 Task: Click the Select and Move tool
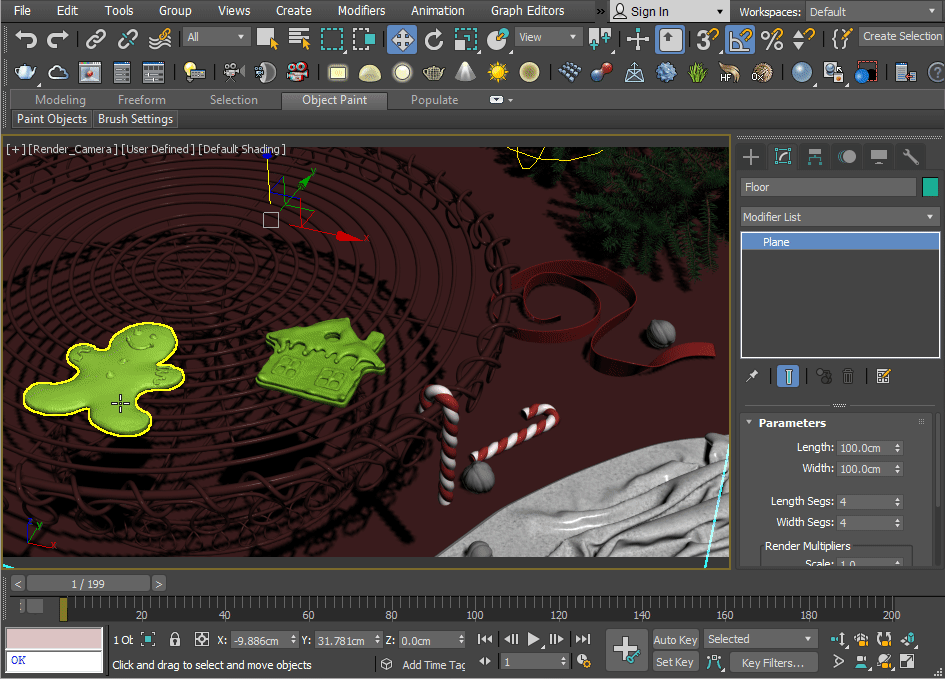click(402, 39)
